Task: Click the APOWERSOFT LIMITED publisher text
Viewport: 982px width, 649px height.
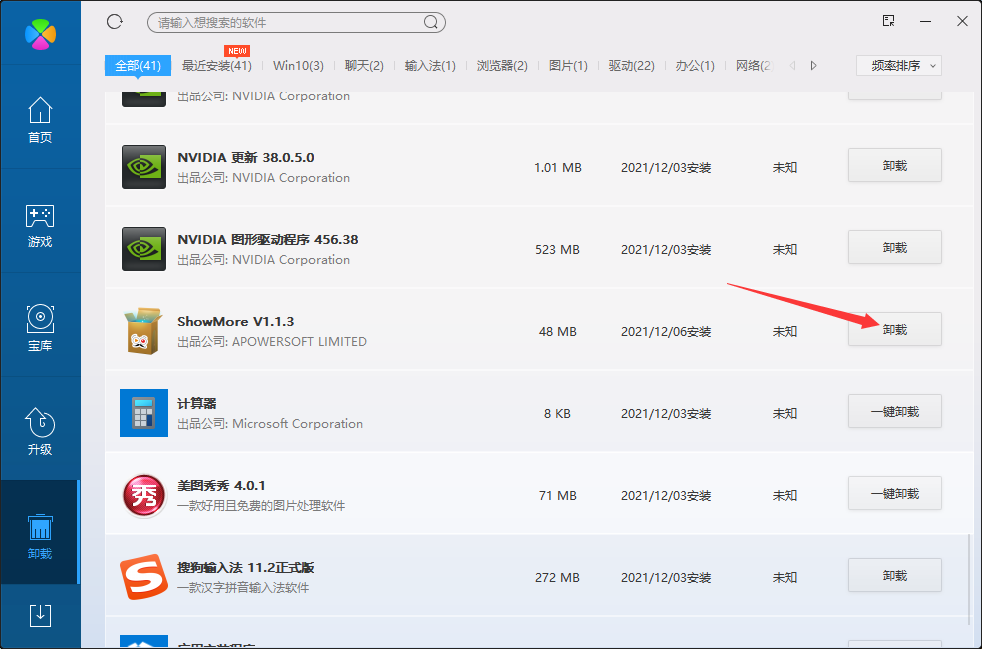Action: 299,341
